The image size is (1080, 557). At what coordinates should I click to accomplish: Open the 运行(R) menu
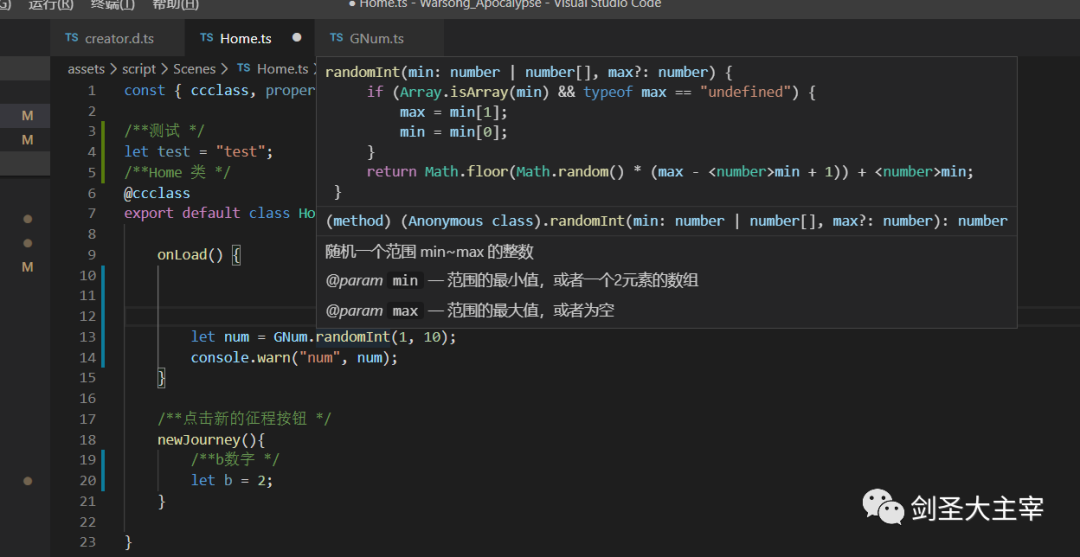(x=51, y=4)
